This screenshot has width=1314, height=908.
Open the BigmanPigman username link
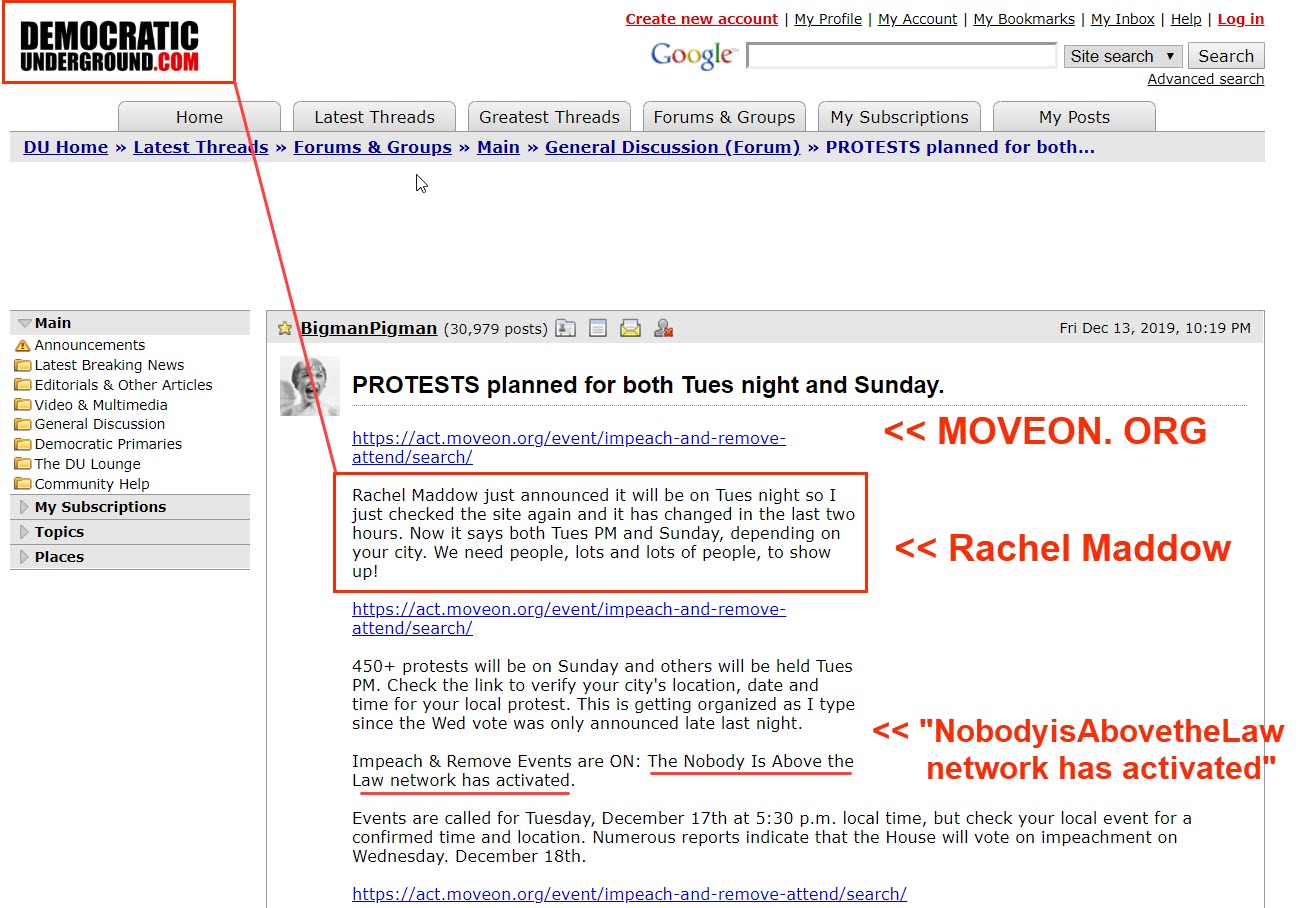click(368, 328)
